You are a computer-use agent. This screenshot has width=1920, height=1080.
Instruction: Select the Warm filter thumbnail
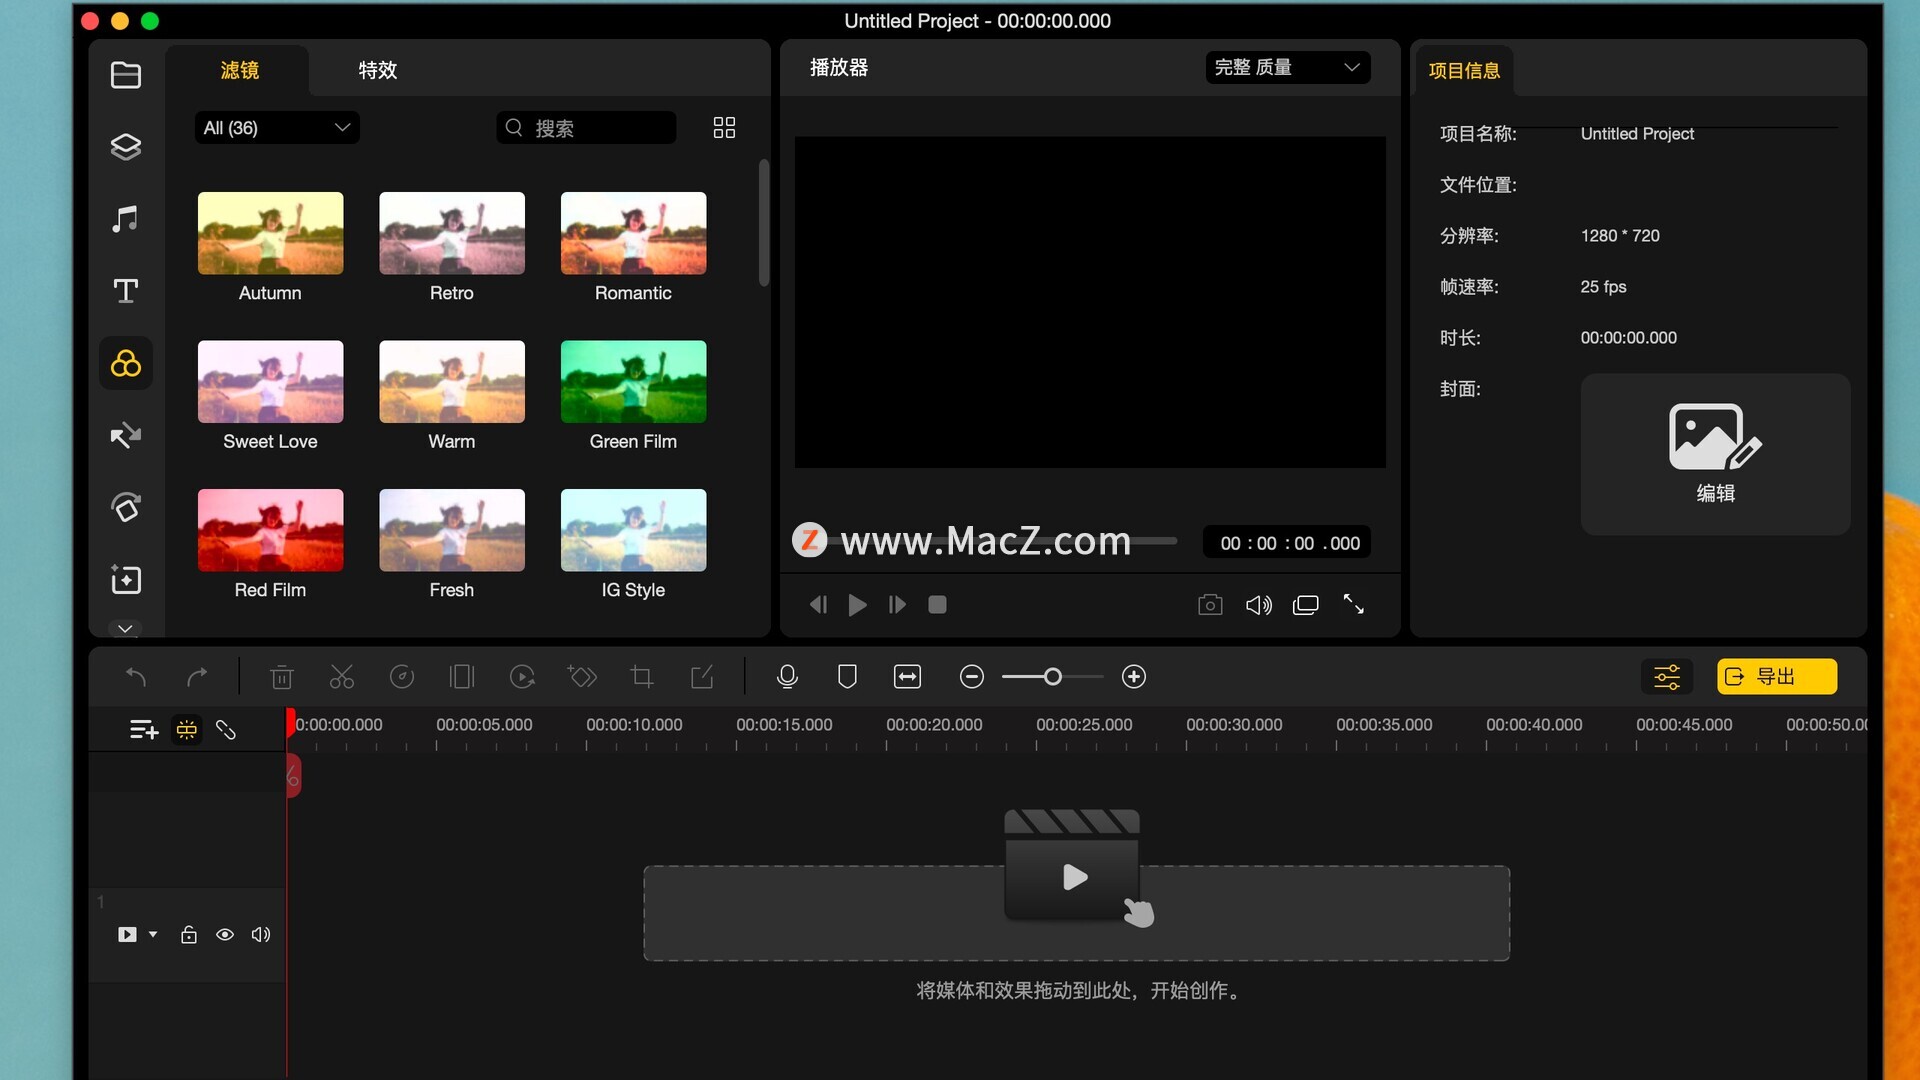[x=452, y=382]
